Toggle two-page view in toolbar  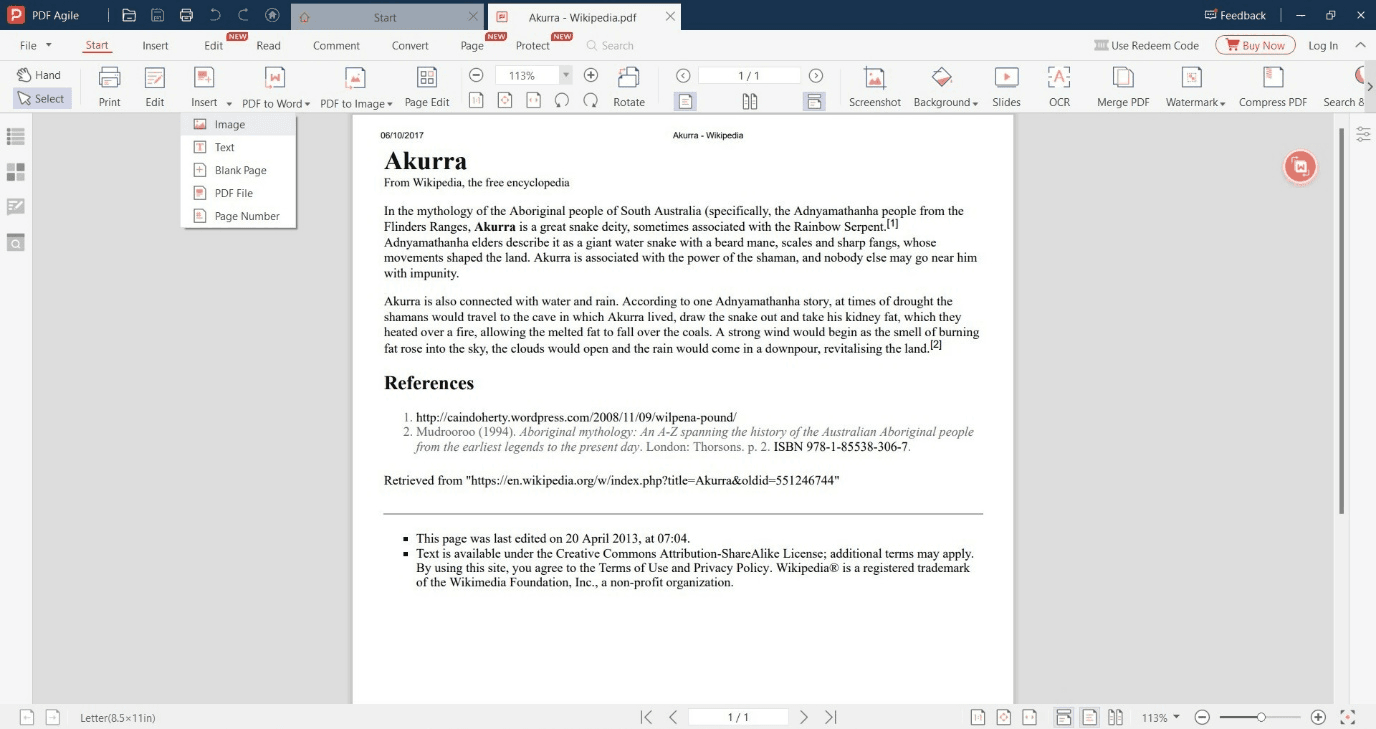[750, 101]
